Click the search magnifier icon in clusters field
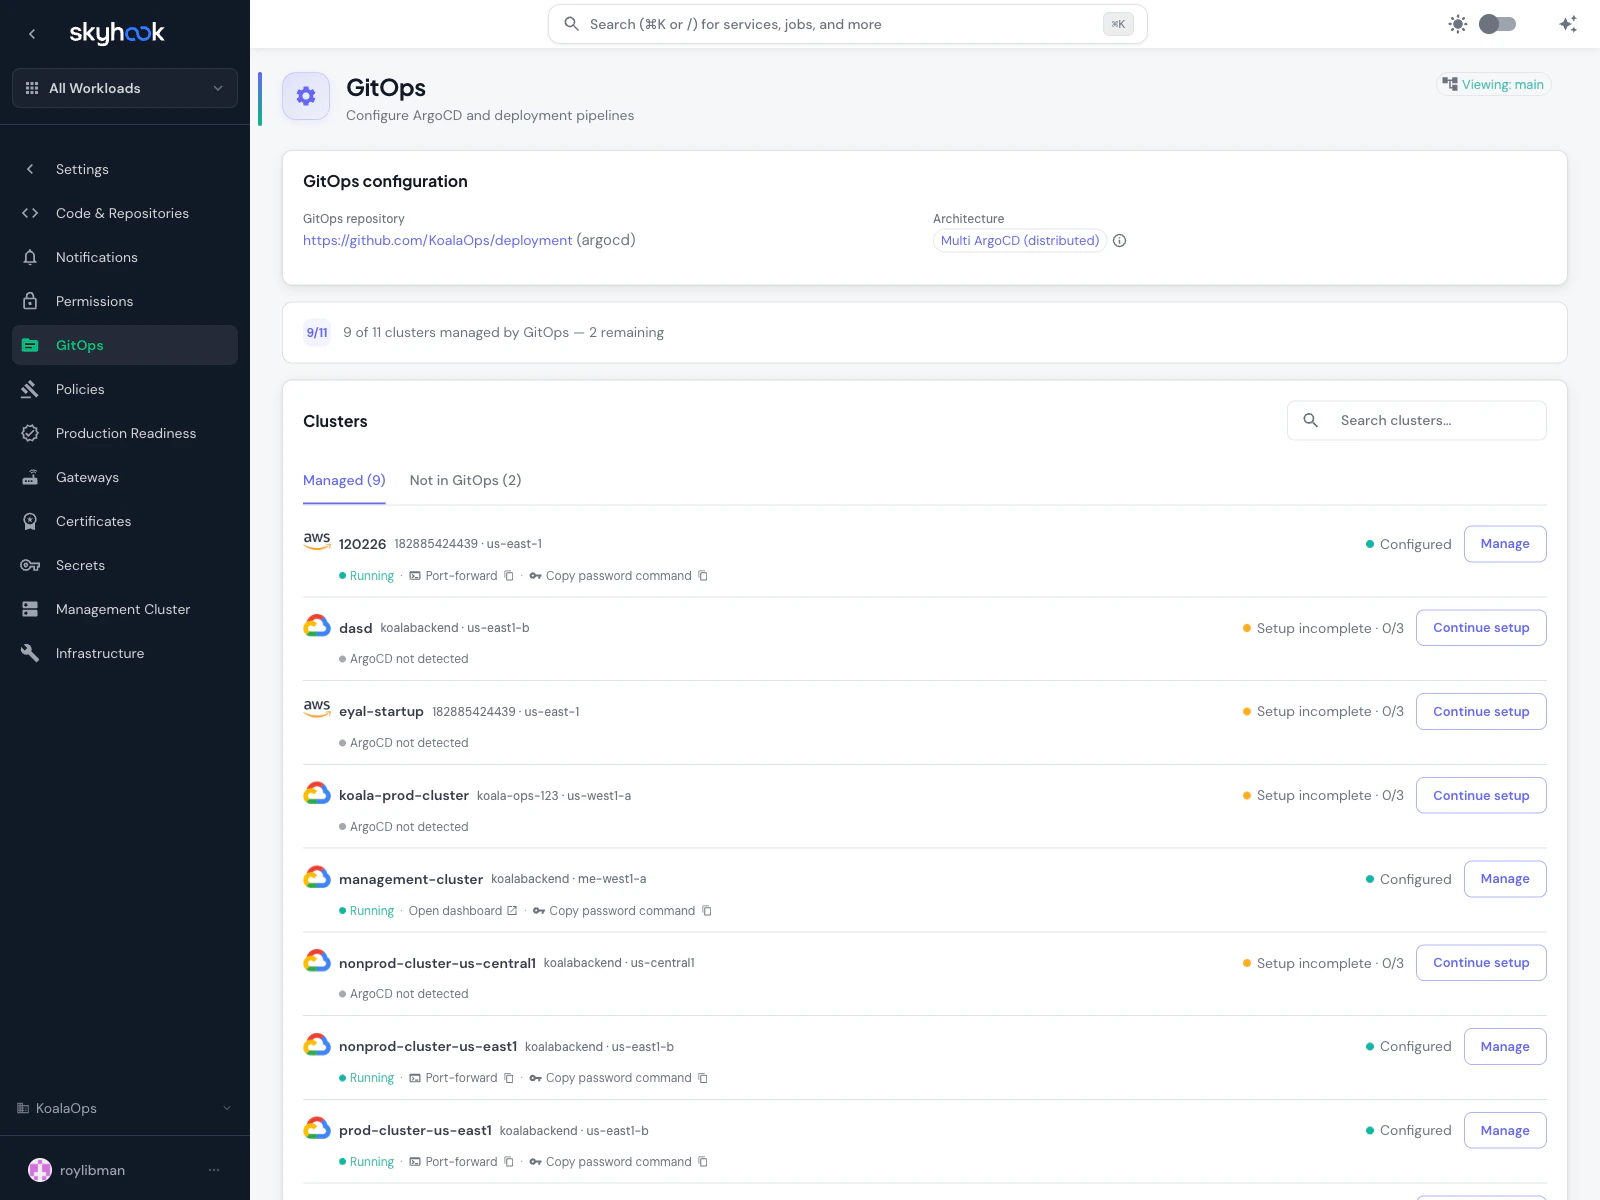Viewport: 1600px width, 1200px height. coord(1311,421)
